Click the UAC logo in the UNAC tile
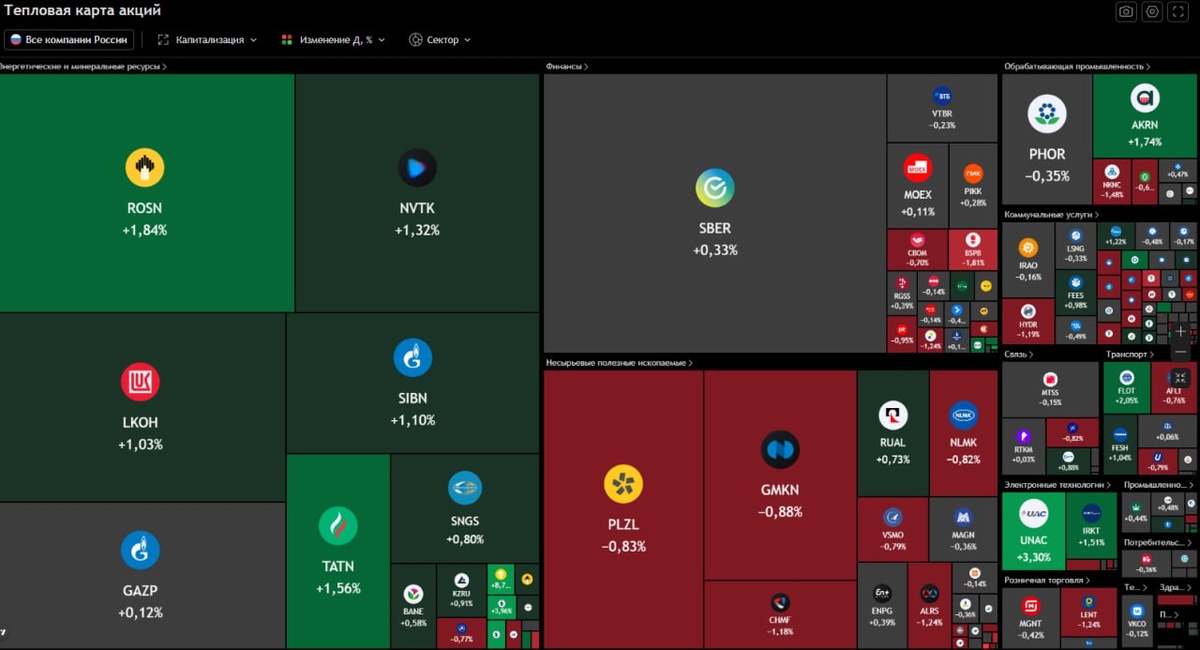 pyautogui.click(x=1033, y=515)
